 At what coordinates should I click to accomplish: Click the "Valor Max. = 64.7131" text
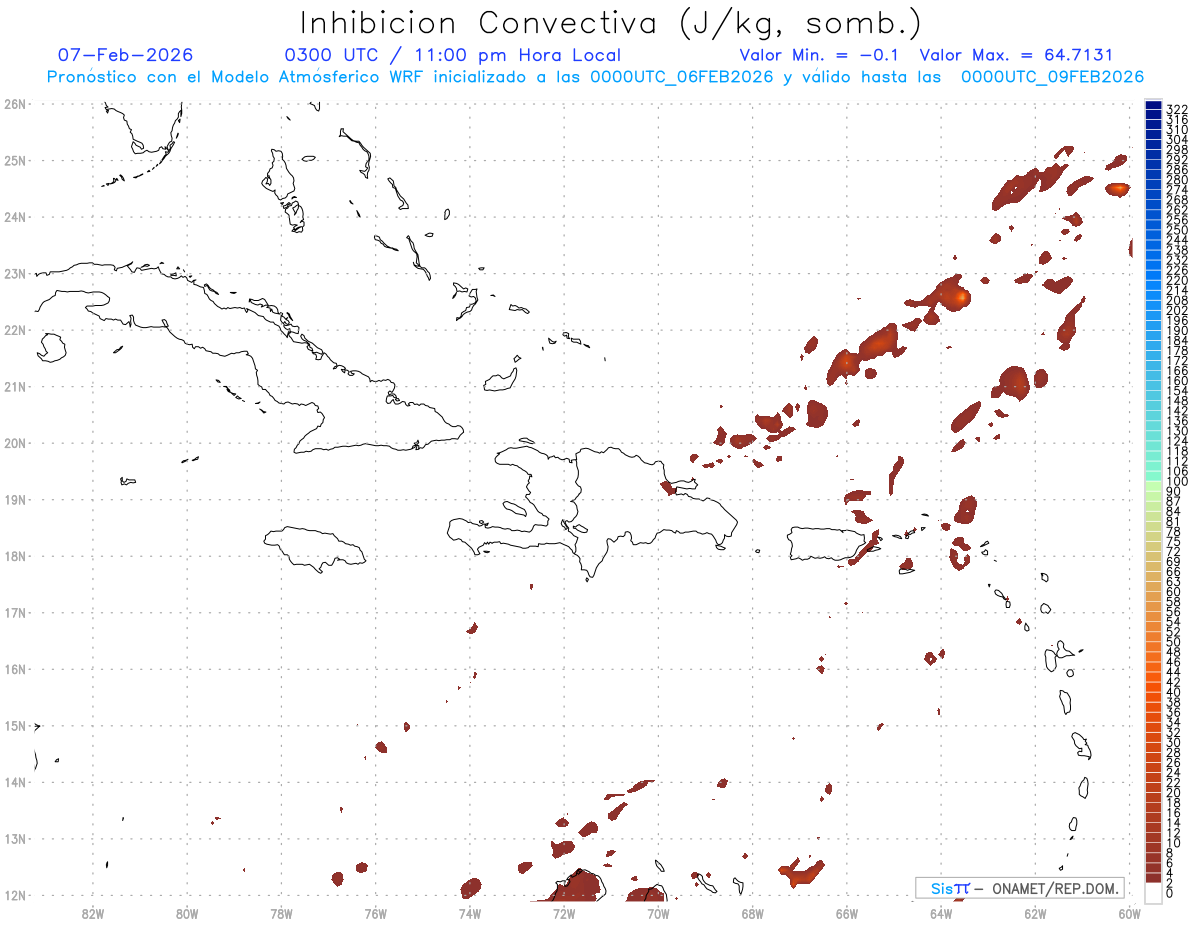click(x=1016, y=55)
